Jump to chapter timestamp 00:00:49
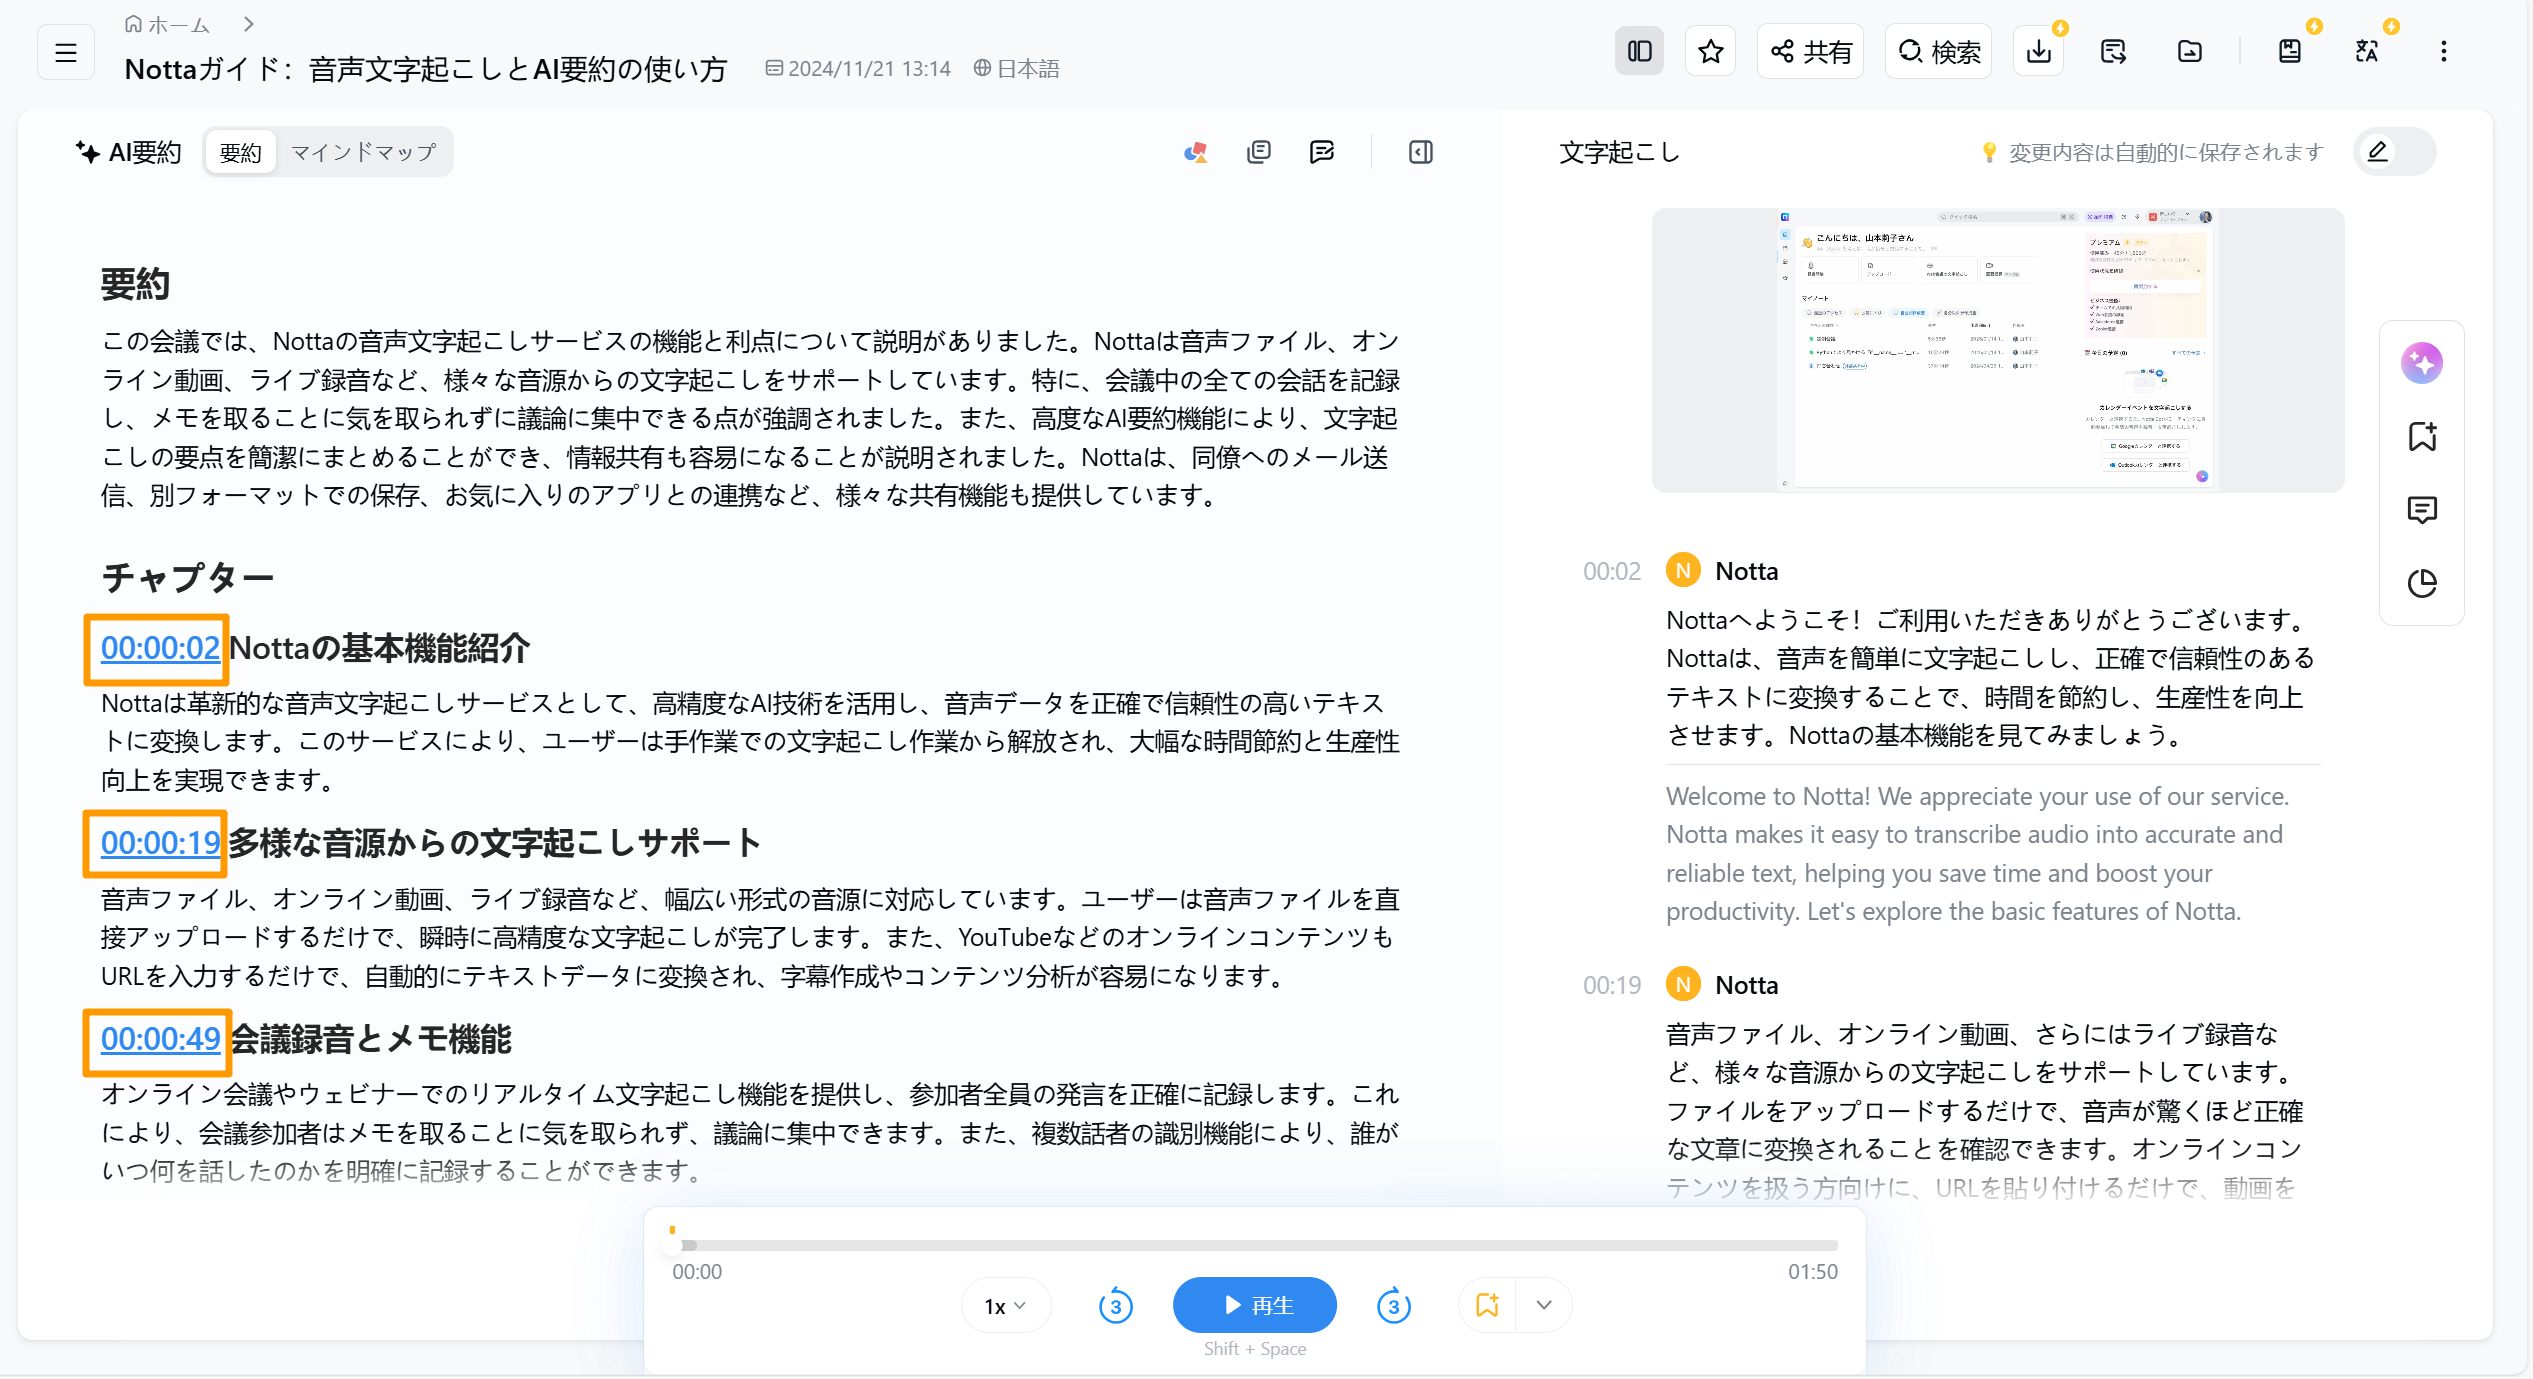 160,1039
